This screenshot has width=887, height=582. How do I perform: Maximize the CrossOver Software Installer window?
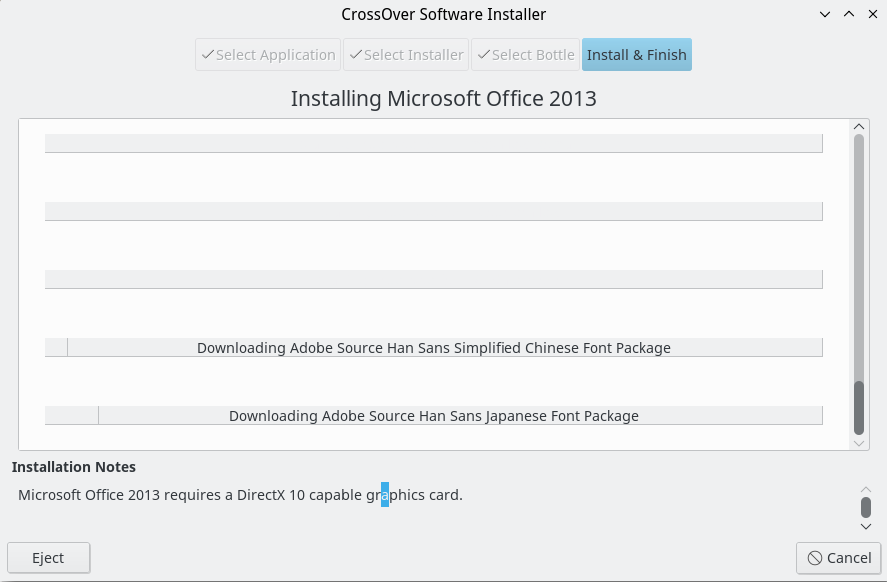849,14
